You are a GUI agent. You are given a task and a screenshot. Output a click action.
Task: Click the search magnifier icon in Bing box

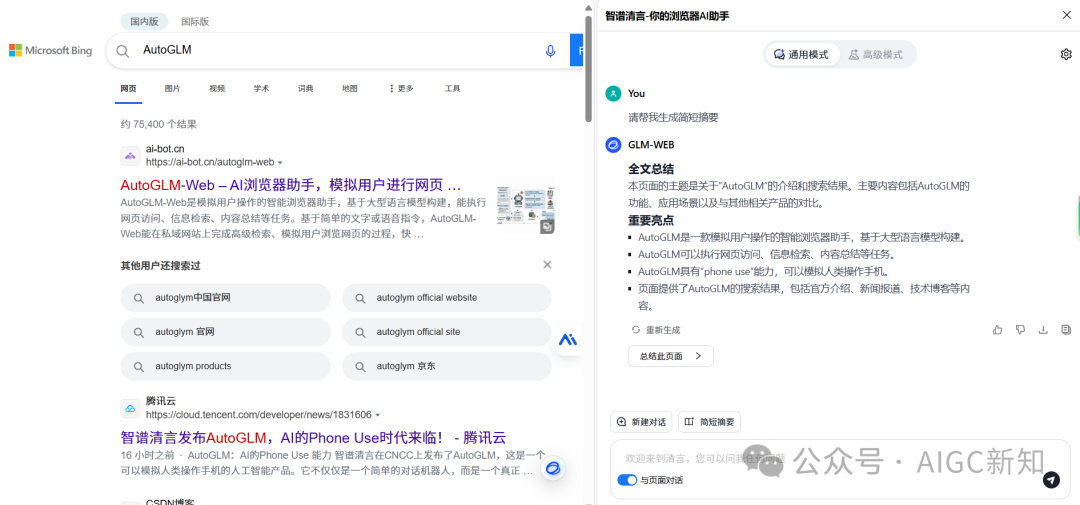pyautogui.click(x=123, y=51)
